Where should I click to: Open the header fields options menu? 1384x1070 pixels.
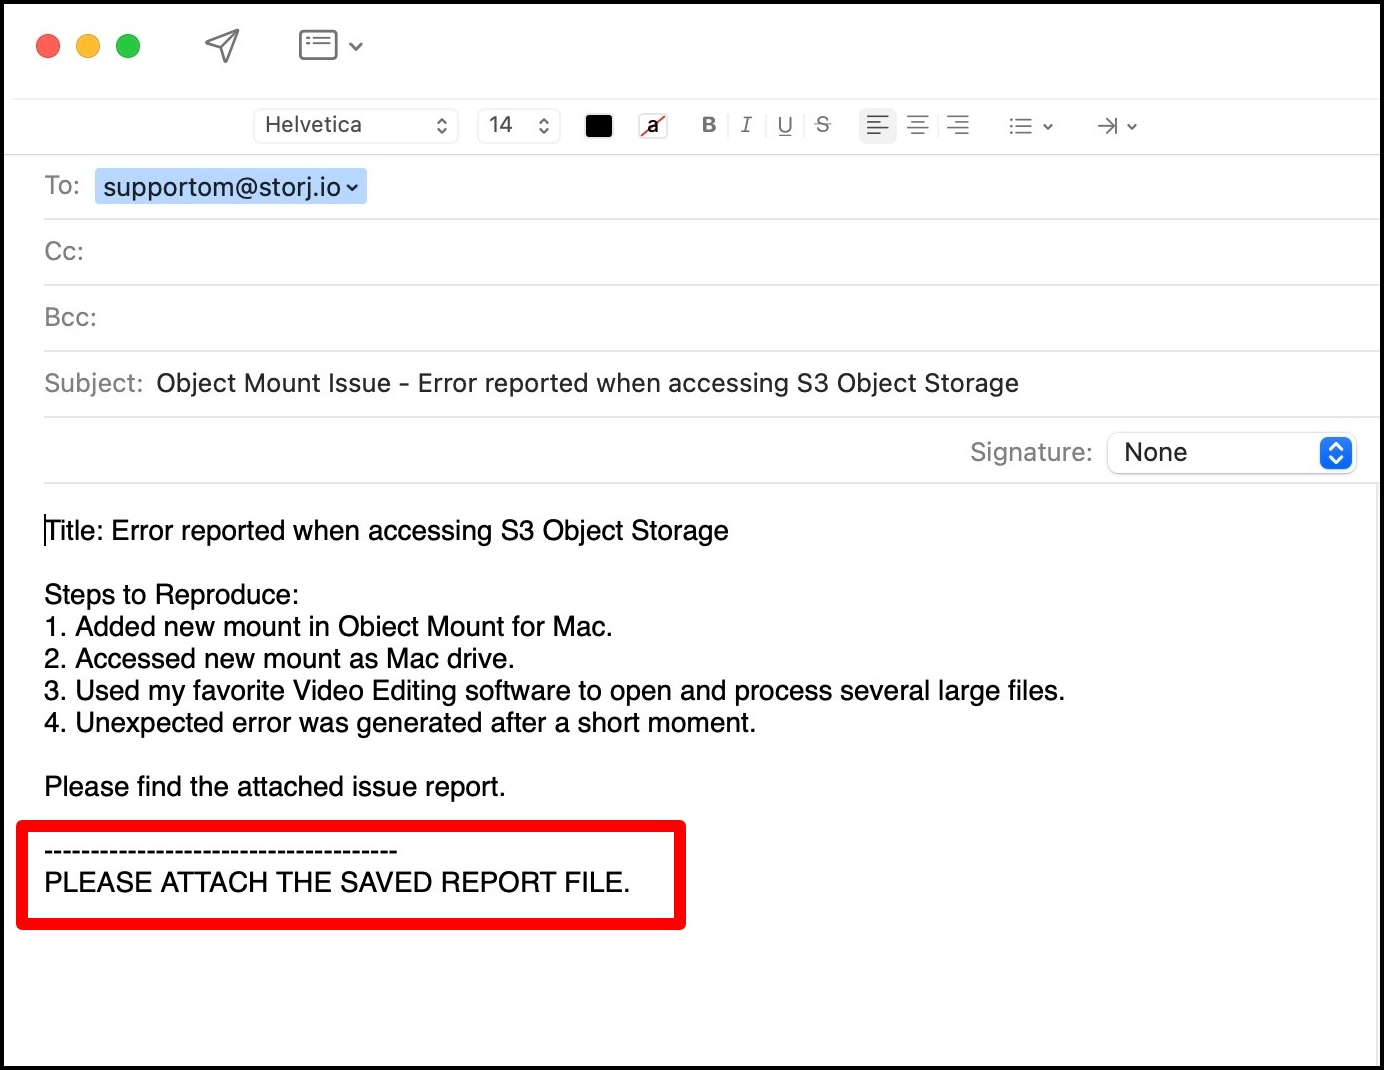point(330,45)
